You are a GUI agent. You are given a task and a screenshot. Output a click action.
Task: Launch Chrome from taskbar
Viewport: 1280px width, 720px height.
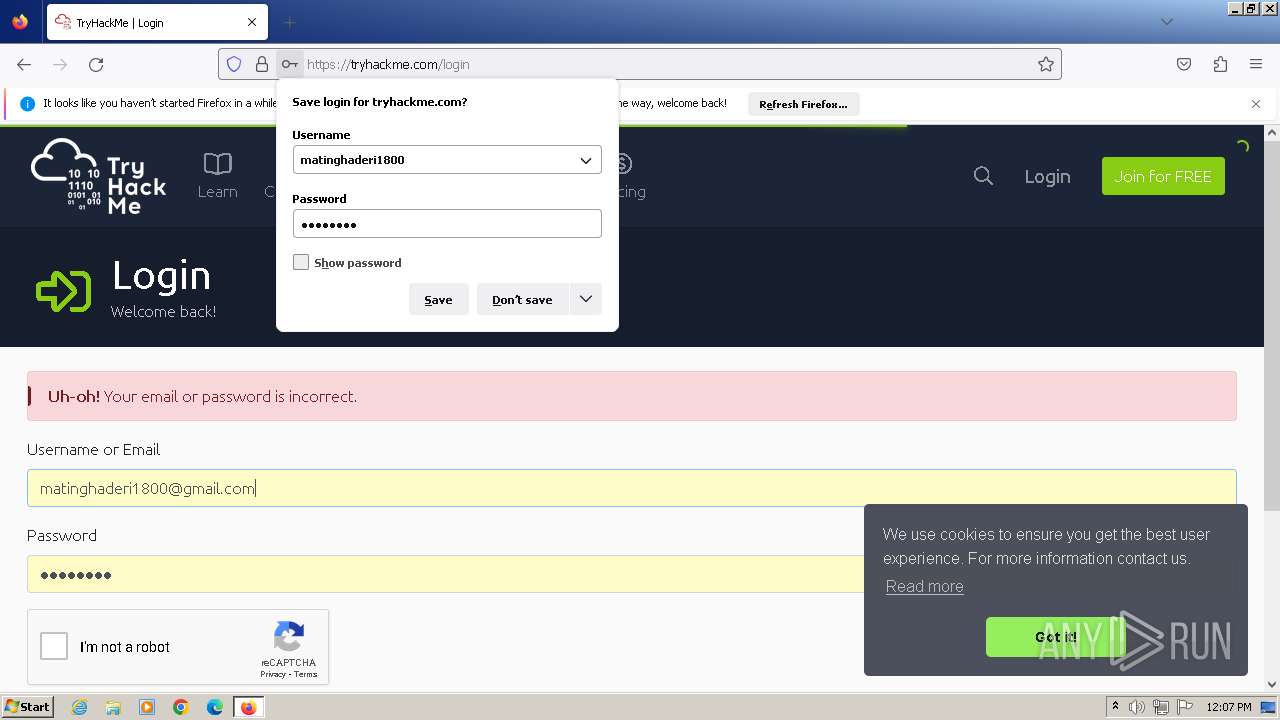(x=181, y=707)
